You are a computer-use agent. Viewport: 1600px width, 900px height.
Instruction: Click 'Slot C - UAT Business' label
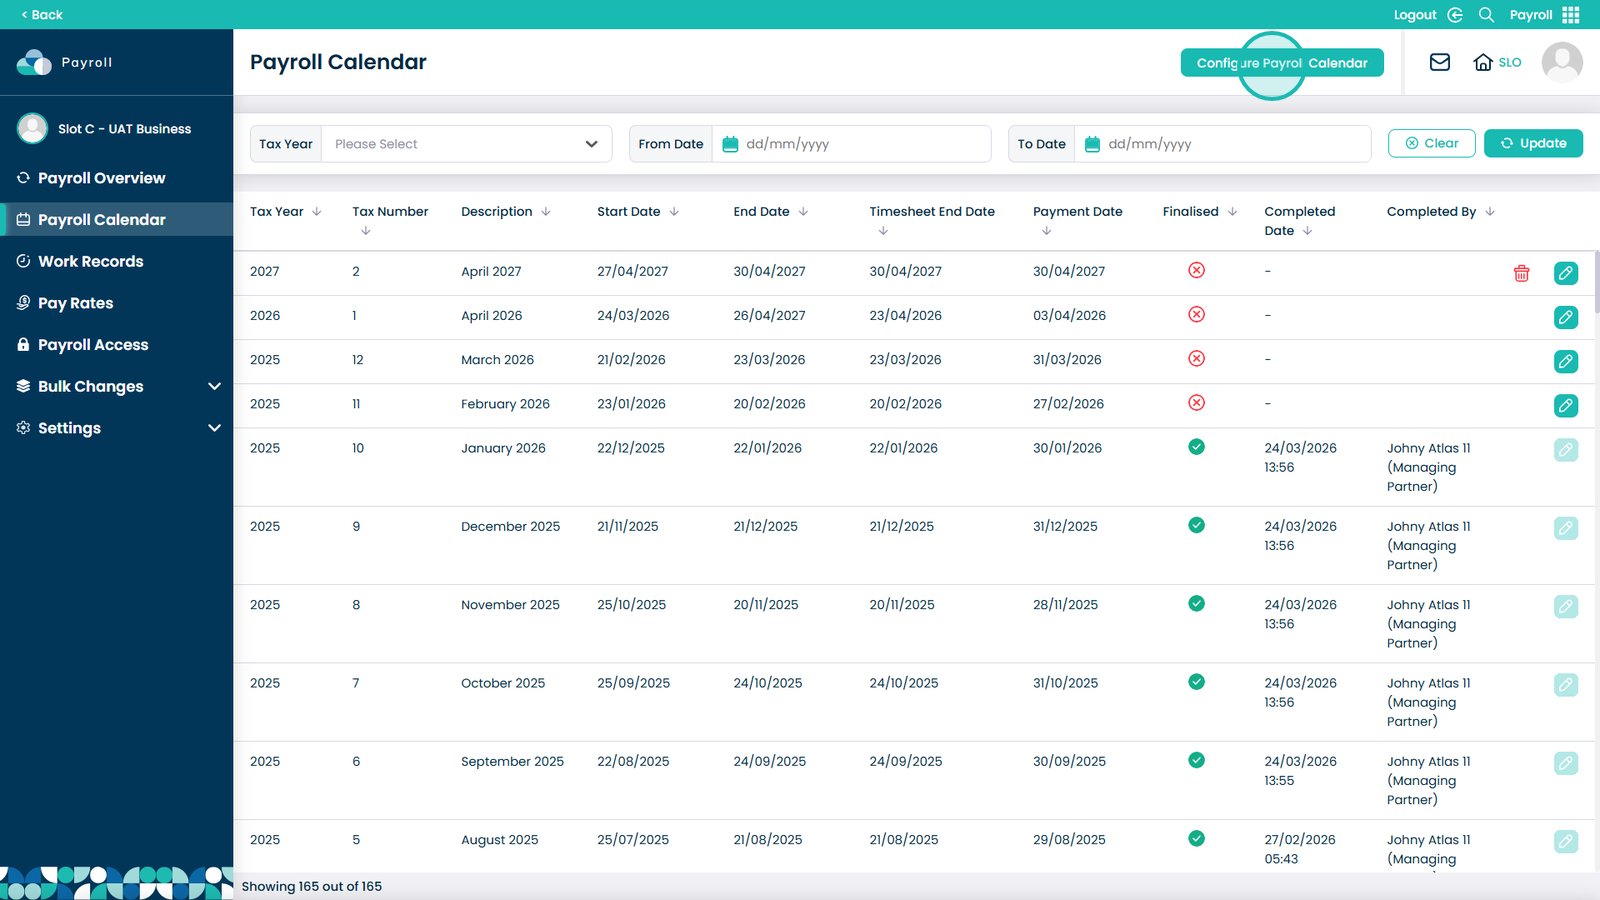[124, 129]
